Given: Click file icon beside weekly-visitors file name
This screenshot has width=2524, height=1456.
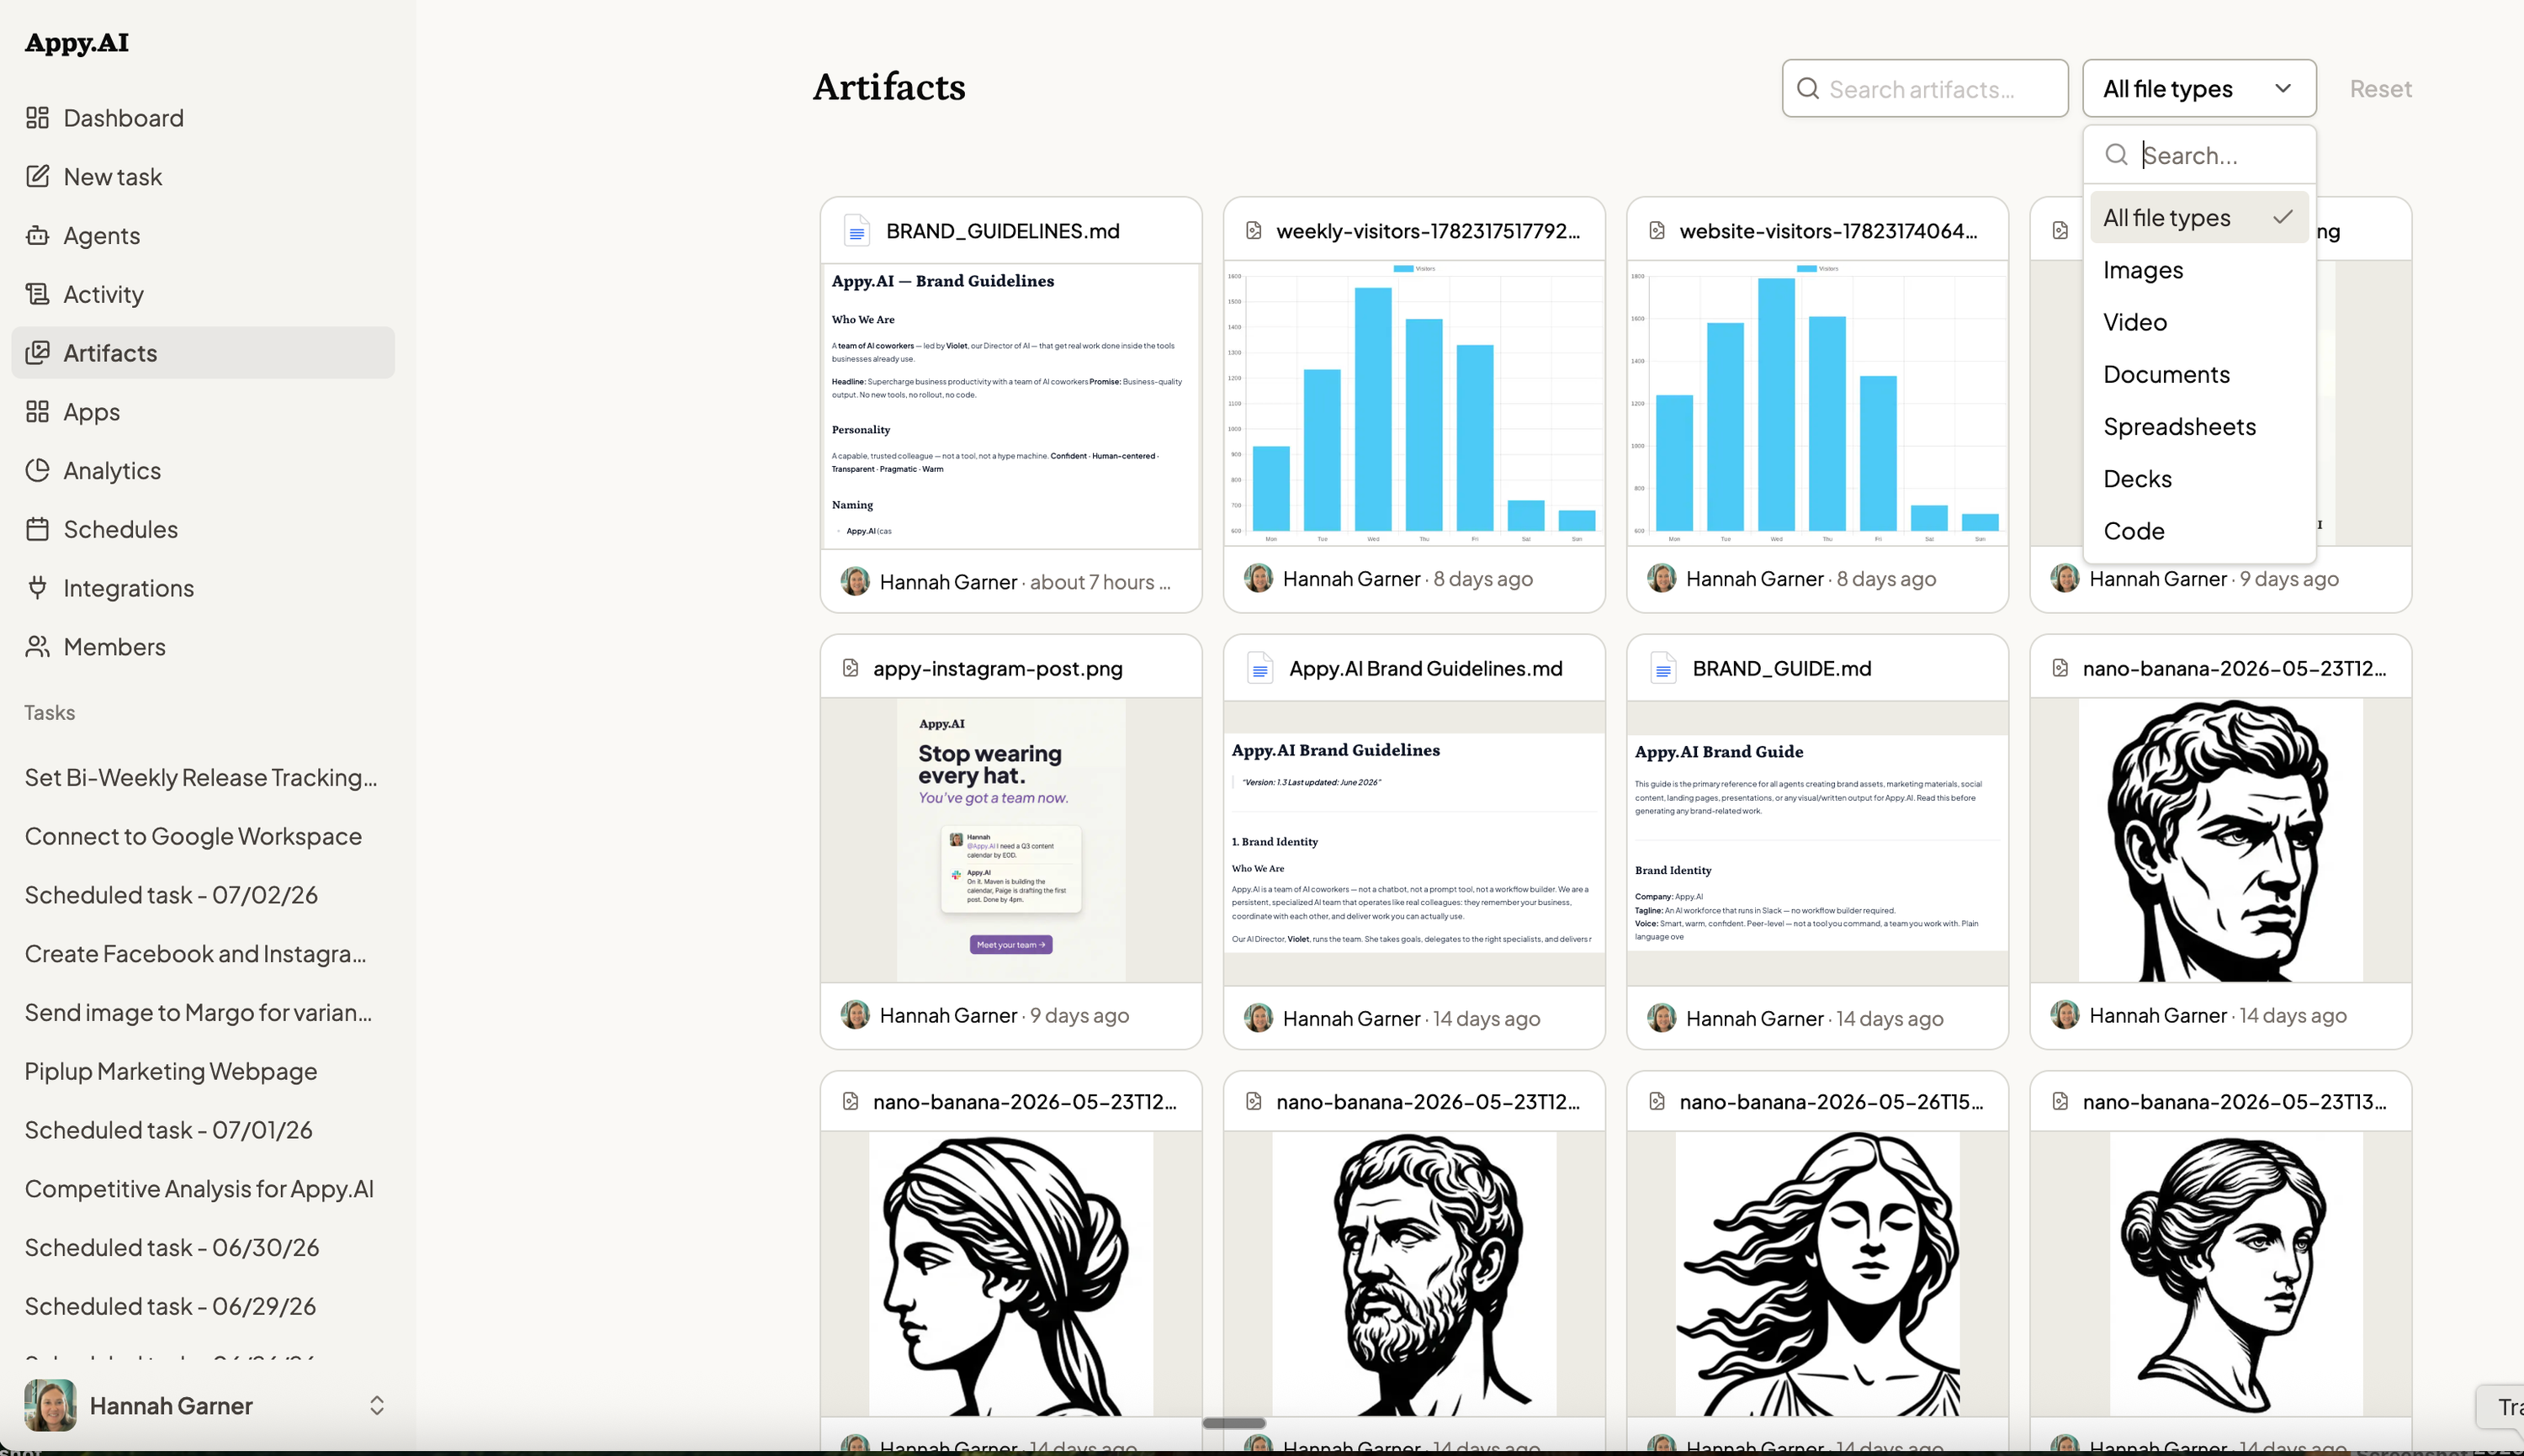Looking at the screenshot, I should (1254, 231).
